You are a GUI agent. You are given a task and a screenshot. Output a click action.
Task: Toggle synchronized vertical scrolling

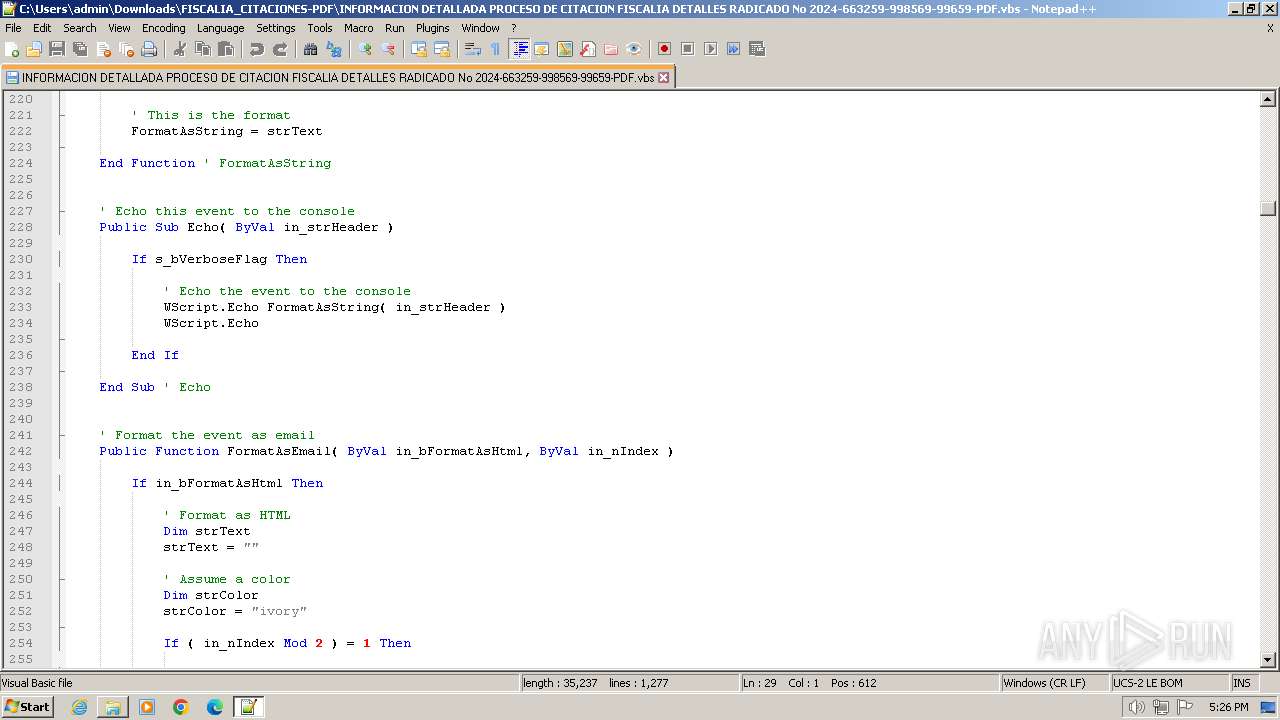pyautogui.click(x=418, y=49)
